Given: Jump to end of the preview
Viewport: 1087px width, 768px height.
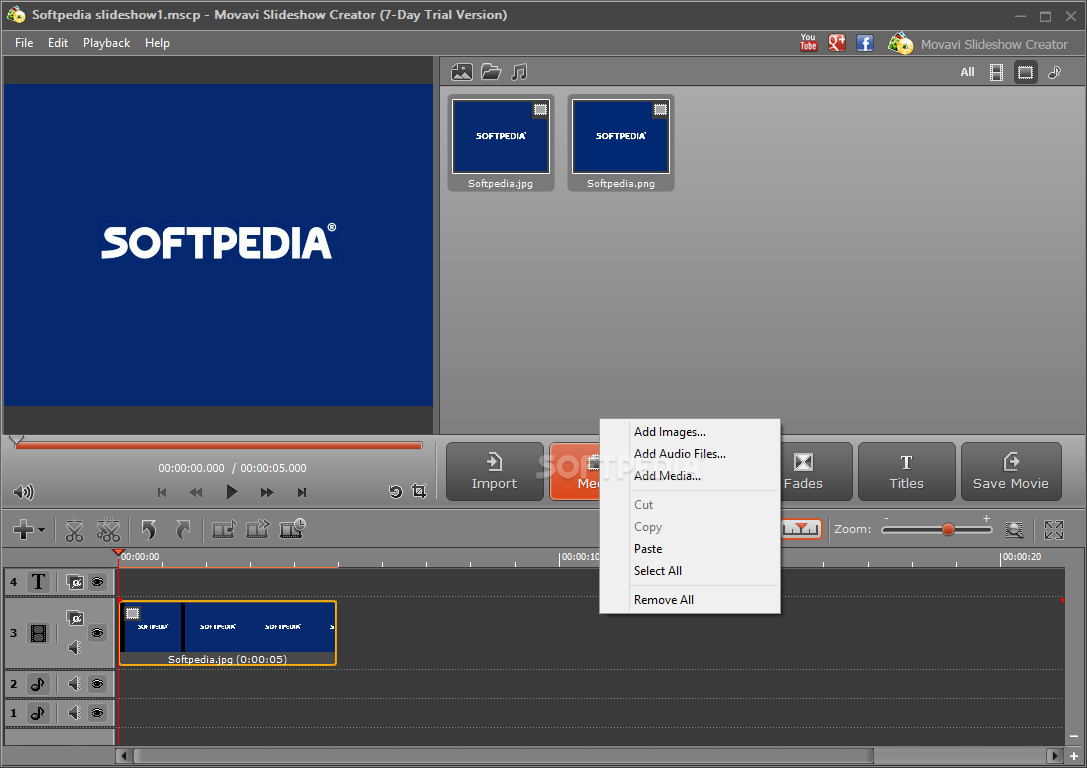Looking at the screenshot, I should click(302, 493).
